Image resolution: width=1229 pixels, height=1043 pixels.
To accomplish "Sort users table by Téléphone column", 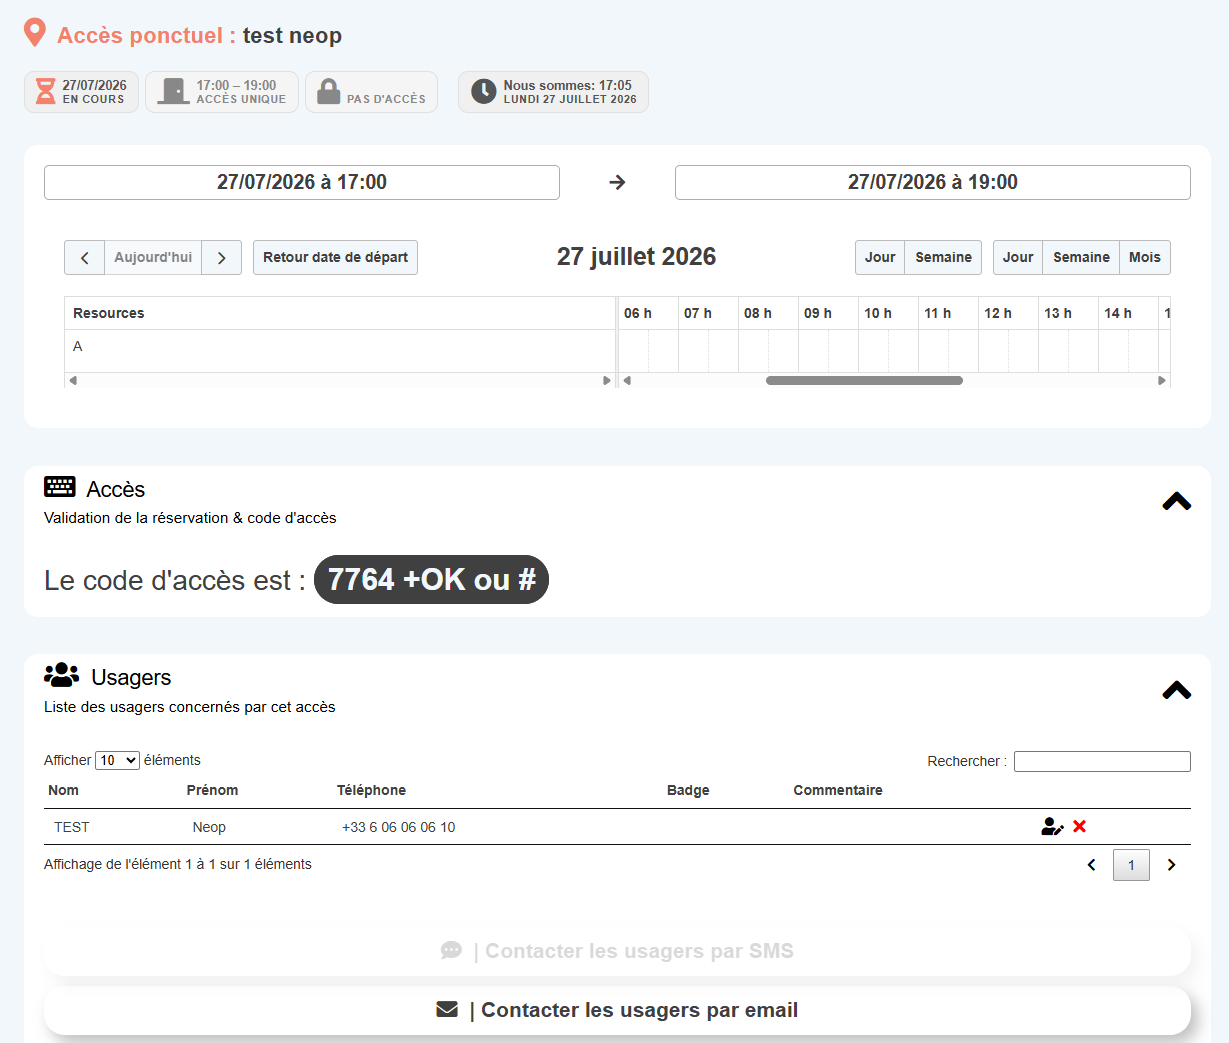I will coord(371,790).
